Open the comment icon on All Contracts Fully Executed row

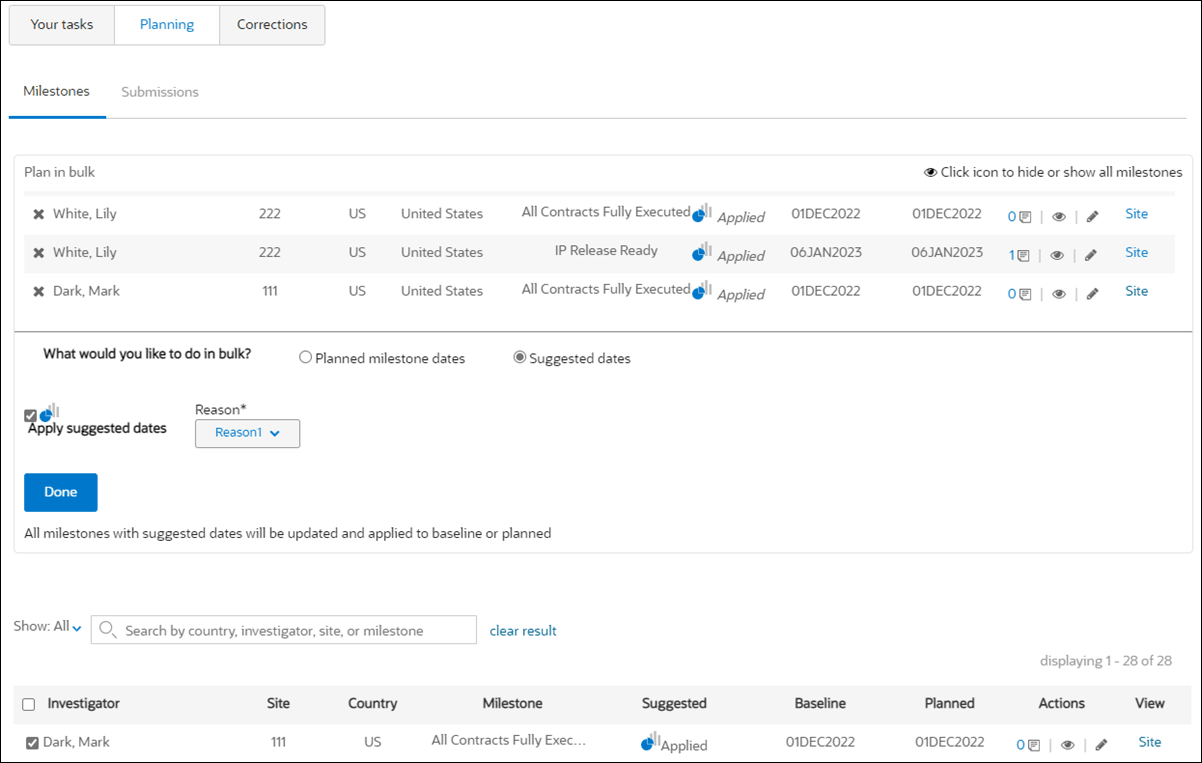(1023, 216)
